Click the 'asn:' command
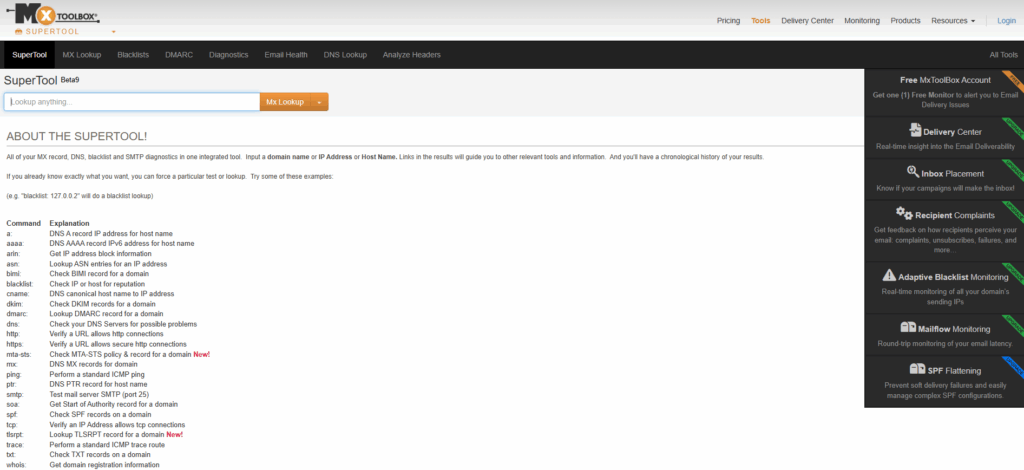Image resolution: width=1024 pixels, height=470 pixels. click(12, 264)
